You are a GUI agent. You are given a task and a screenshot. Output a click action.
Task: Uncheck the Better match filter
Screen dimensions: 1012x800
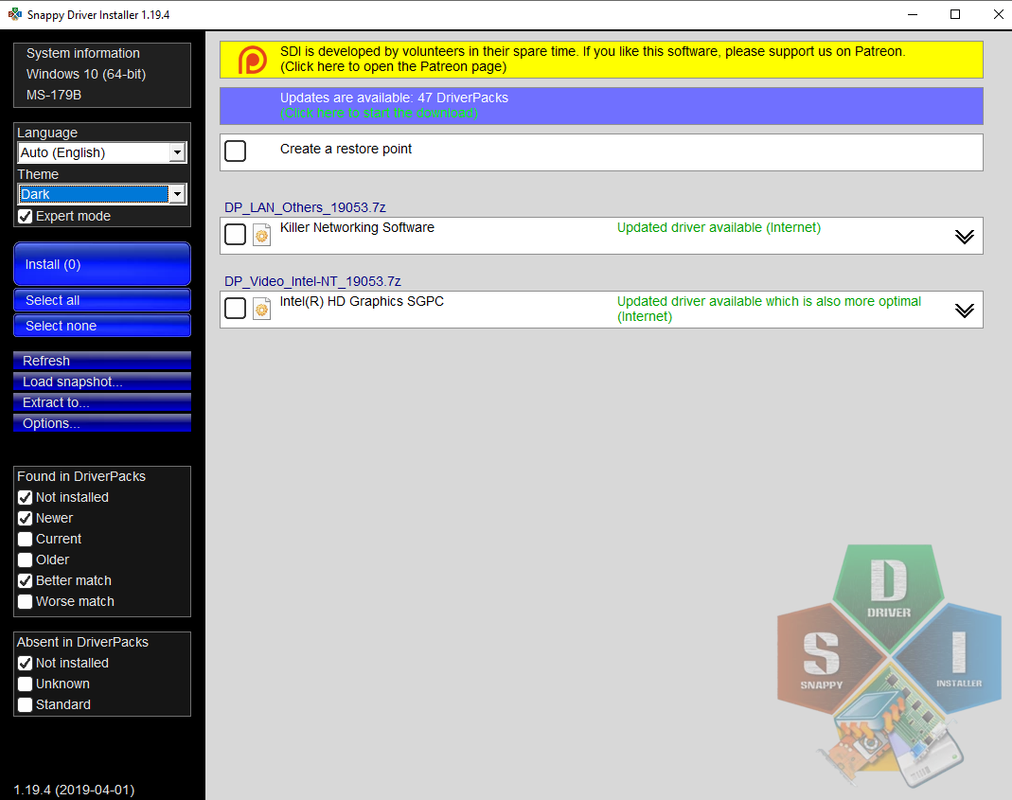click(x=25, y=581)
